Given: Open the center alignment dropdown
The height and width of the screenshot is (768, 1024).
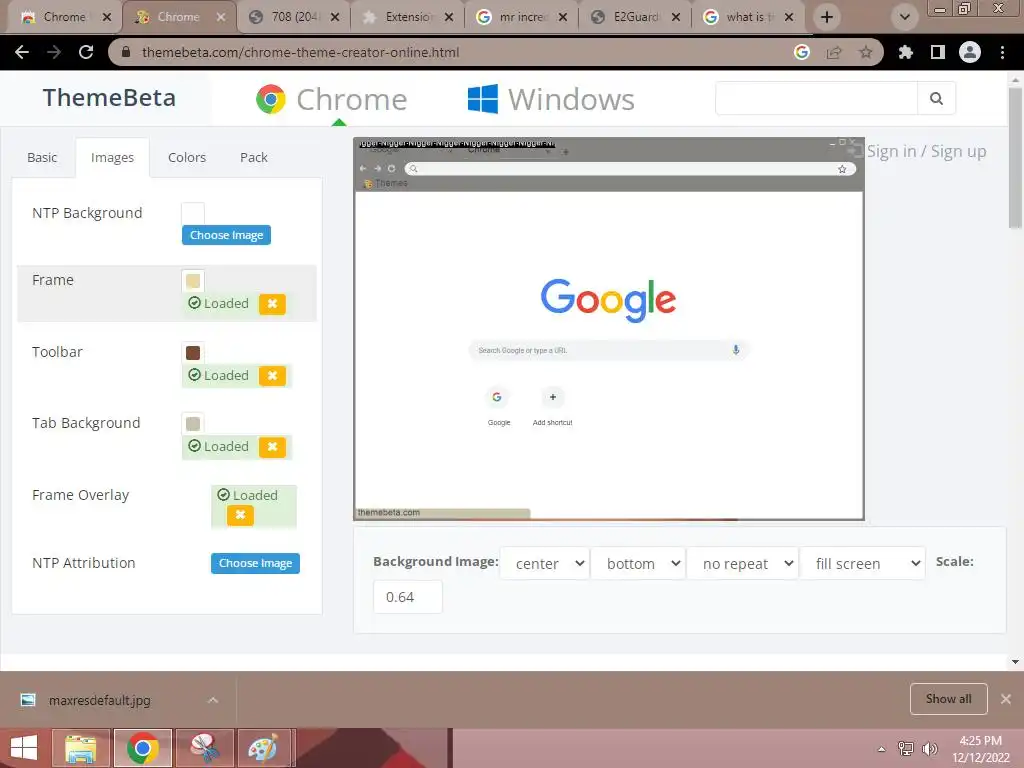Looking at the screenshot, I should [545, 563].
